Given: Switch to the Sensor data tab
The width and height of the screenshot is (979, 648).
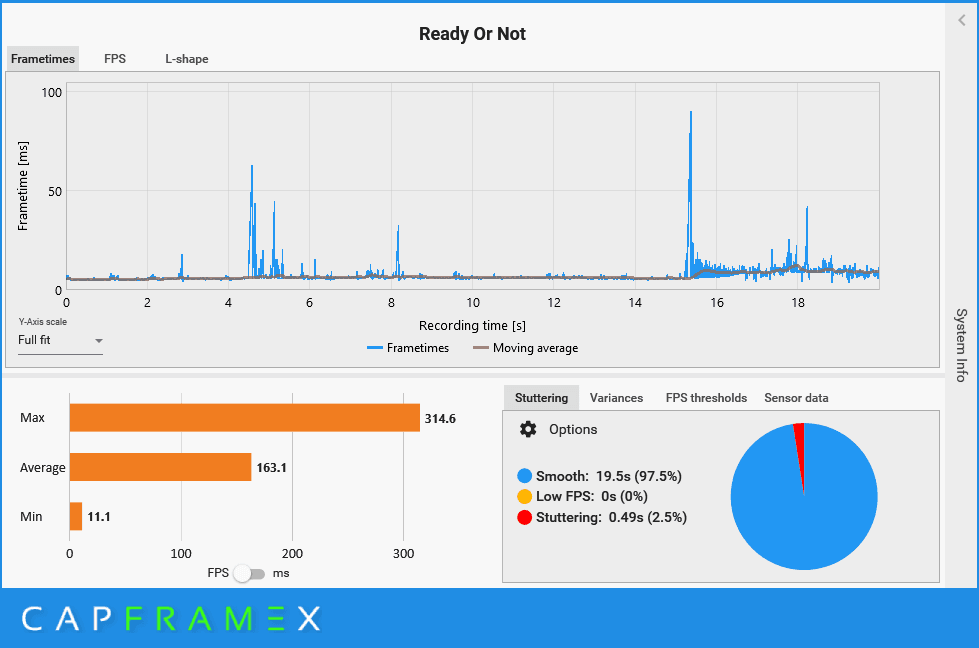Looking at the screenshot, I should pyautogui.click(x=796, y=398).
